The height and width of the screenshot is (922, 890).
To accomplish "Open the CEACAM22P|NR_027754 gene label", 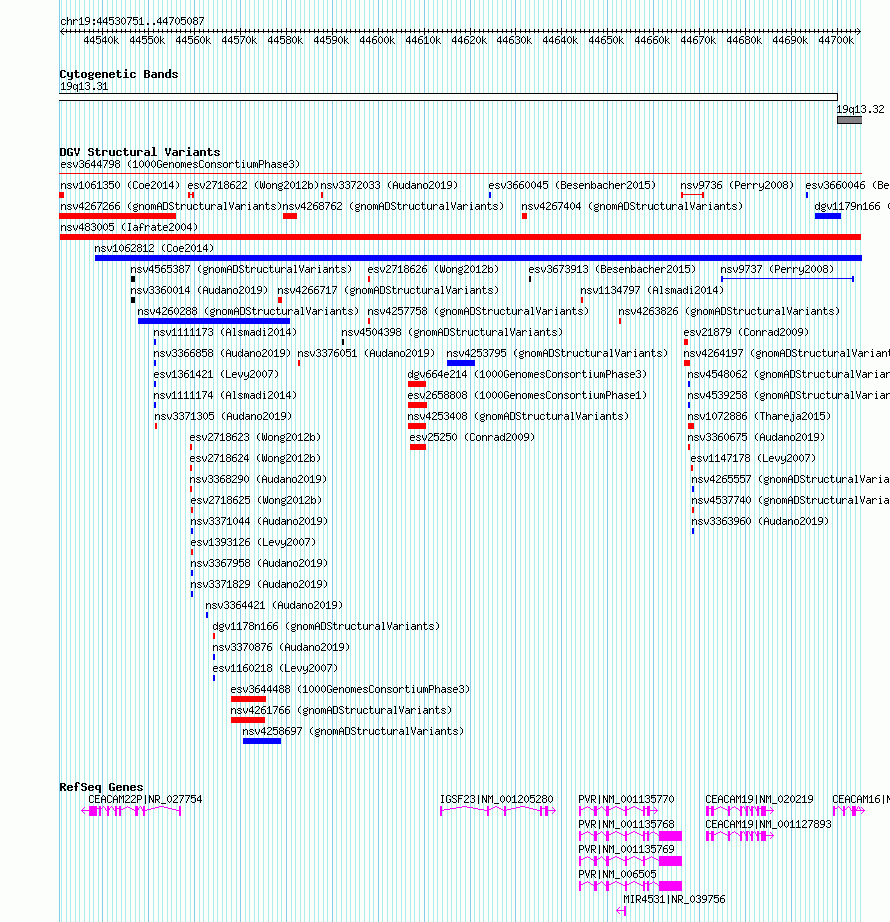I will click(x=145, y=799).
